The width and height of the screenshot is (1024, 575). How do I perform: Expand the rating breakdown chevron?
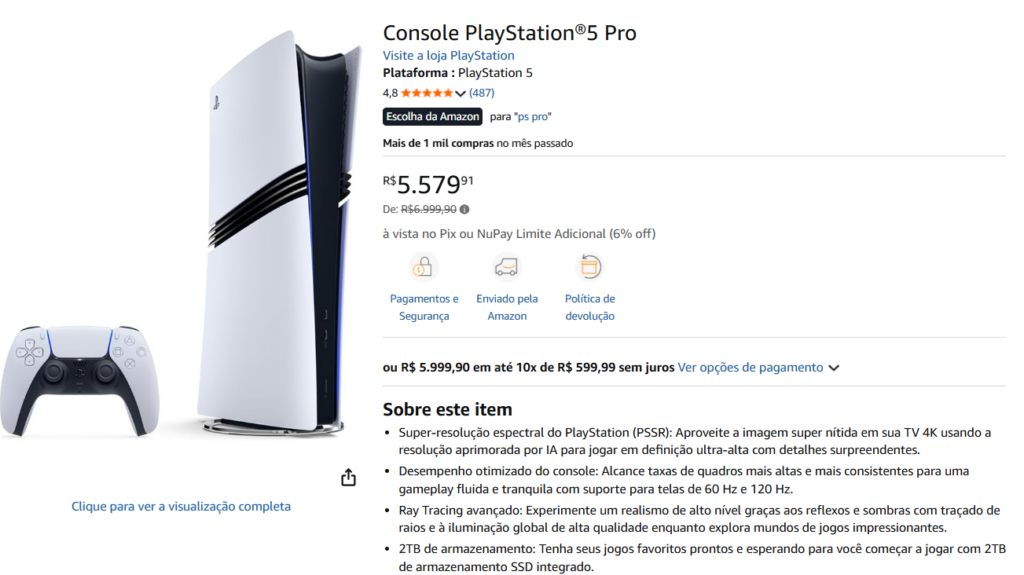[x=460, y=94]
